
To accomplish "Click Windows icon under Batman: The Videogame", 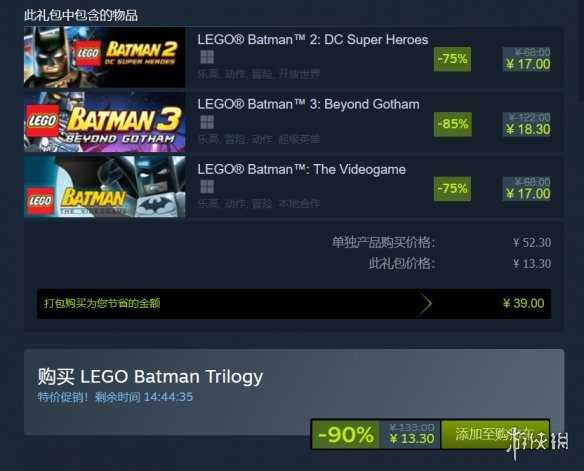I will pyautogui.click(x=207, y=187).
